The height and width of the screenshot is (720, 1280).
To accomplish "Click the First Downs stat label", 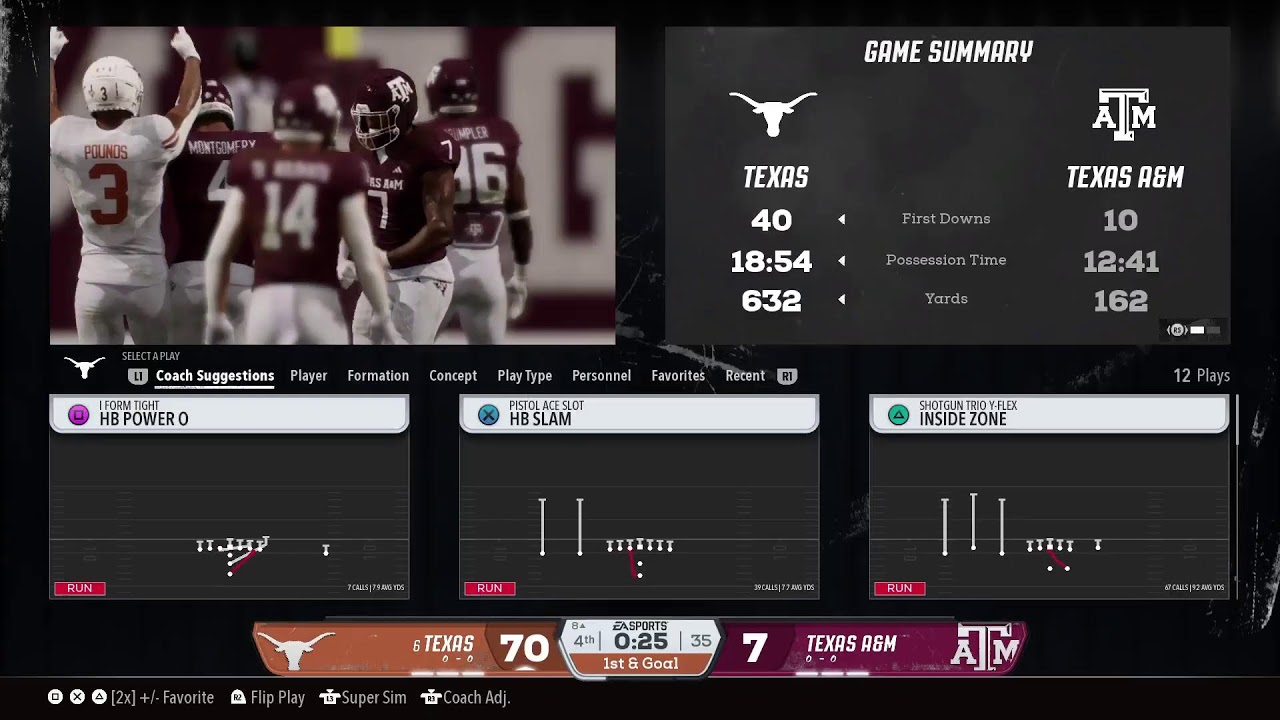I will click(946, 219).
